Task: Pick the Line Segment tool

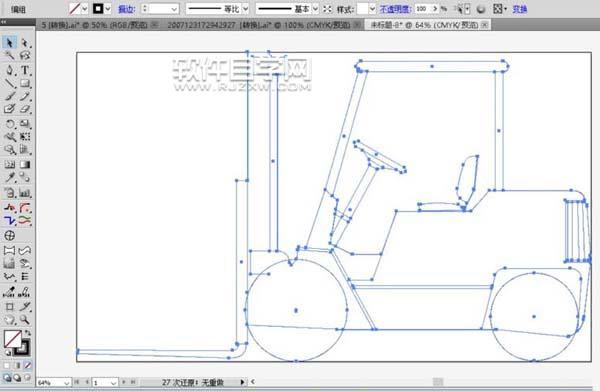Action: (10, 83)
